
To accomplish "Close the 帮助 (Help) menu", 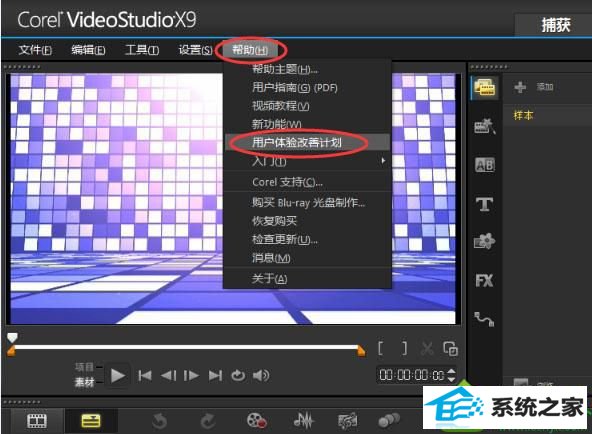I will (250, 50).
